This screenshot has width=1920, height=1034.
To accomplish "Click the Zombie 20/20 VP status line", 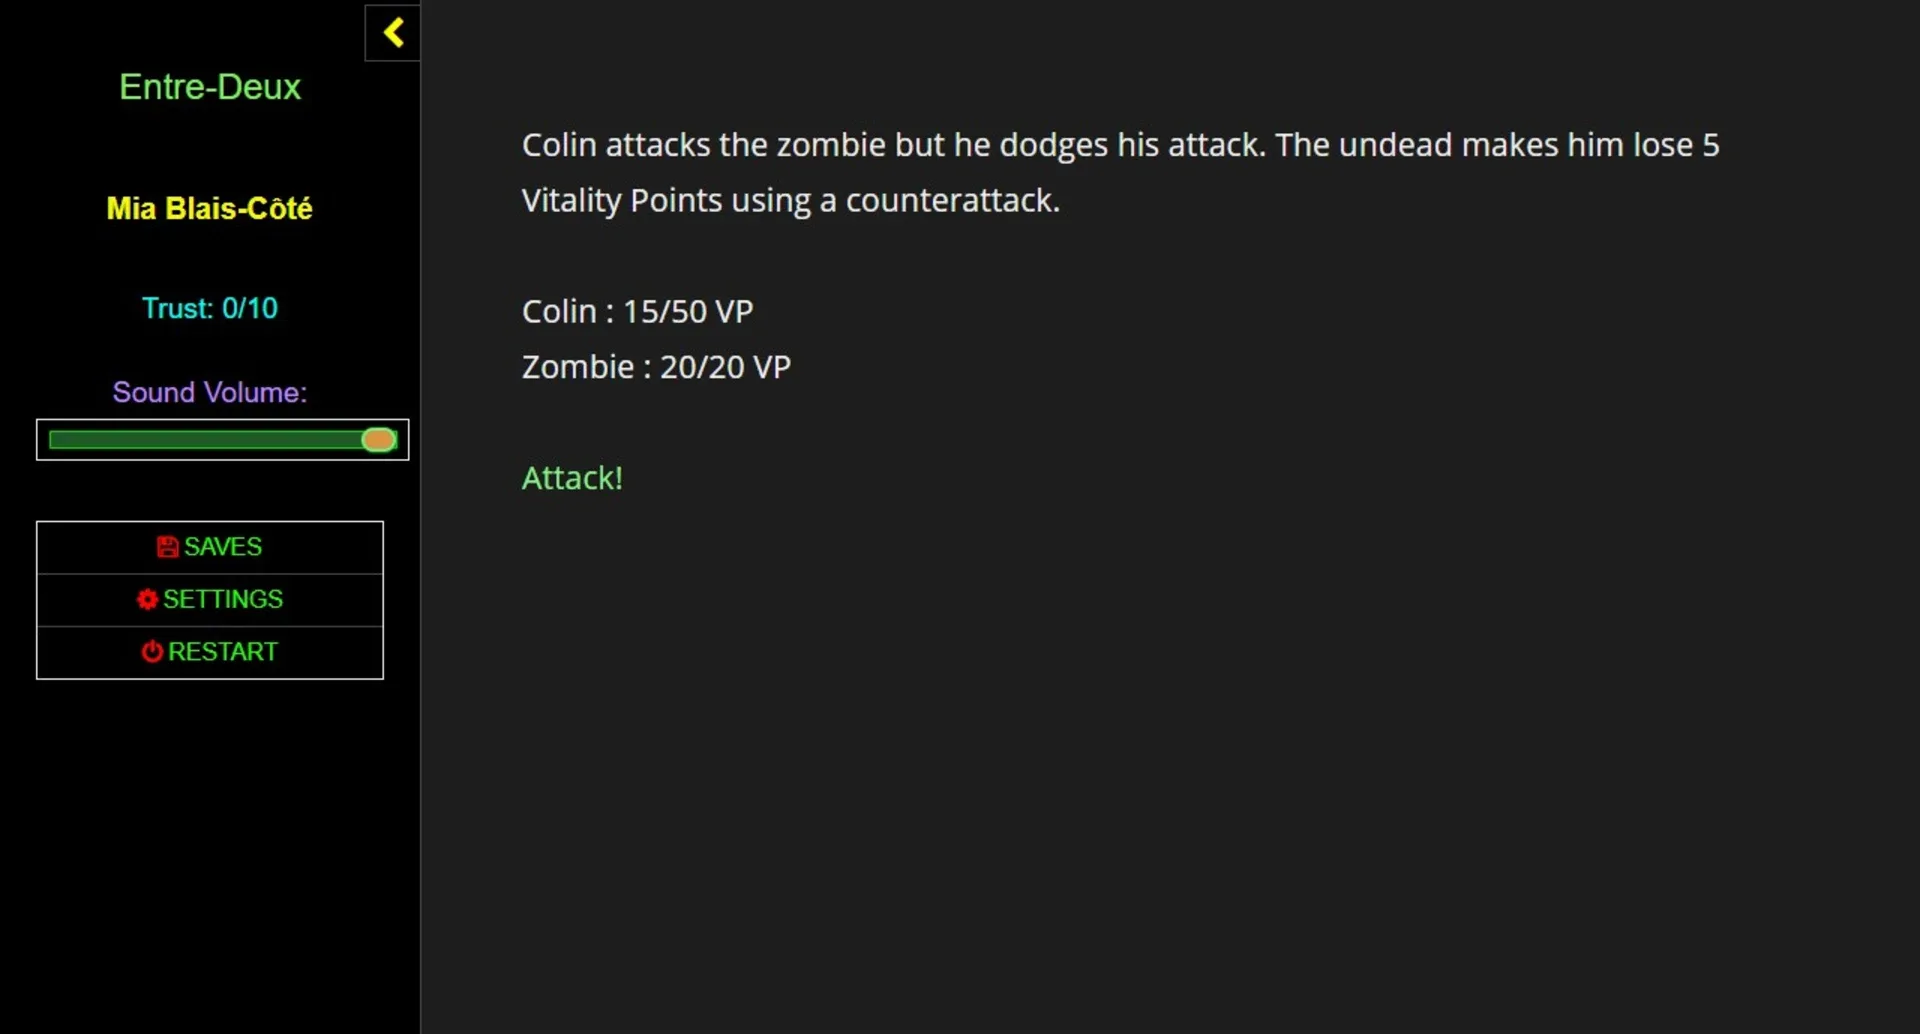I will 656,367.
